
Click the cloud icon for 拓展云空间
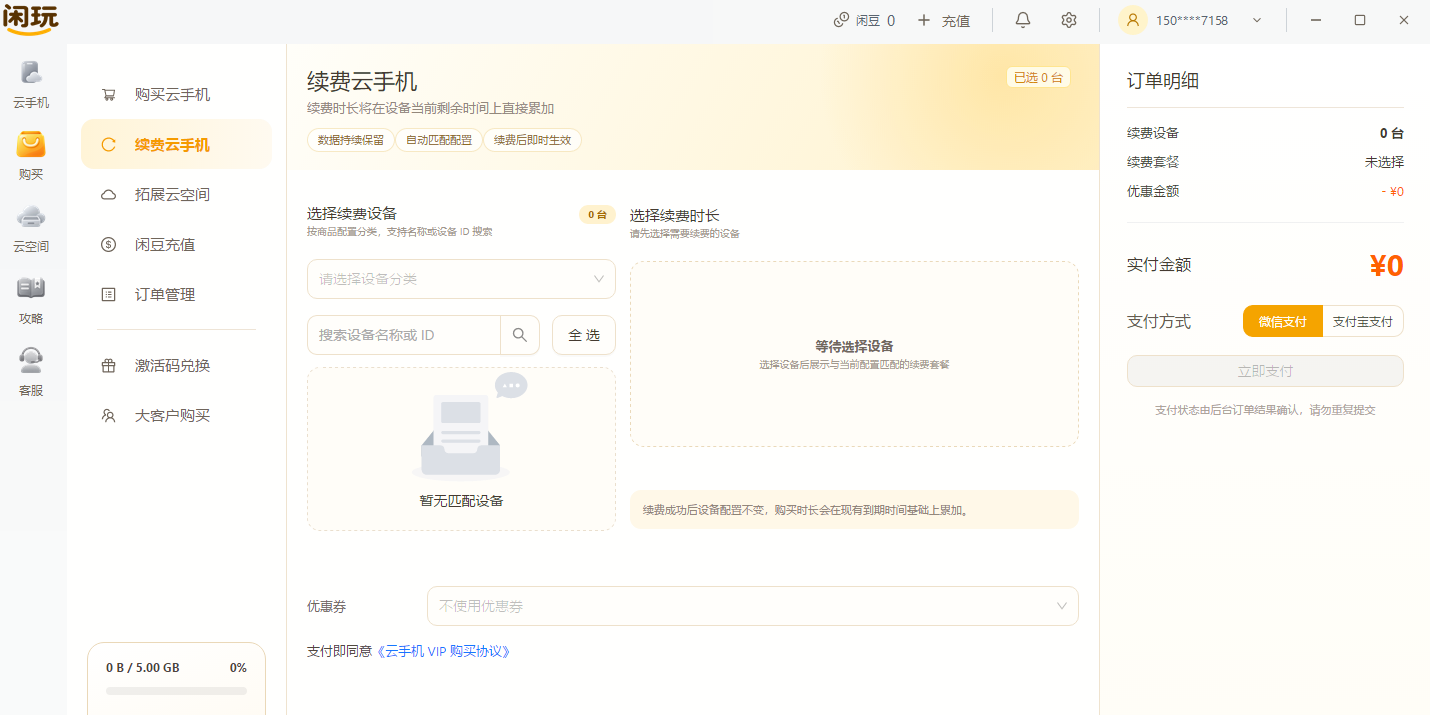[109, 195]
